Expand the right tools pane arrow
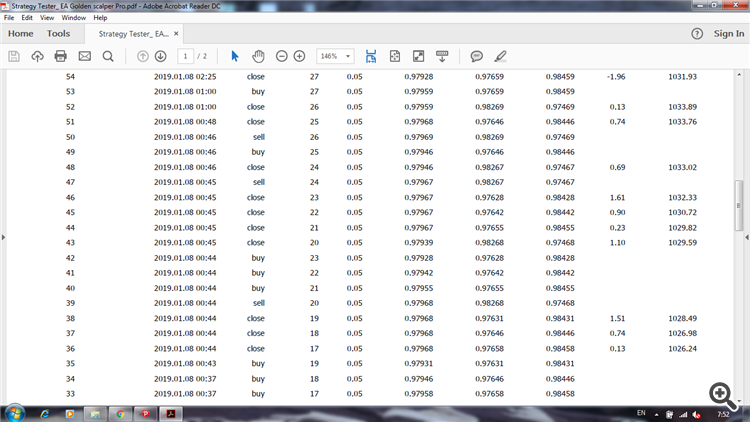Viewport: 750px width, 422px height. [x=747, y=237]
